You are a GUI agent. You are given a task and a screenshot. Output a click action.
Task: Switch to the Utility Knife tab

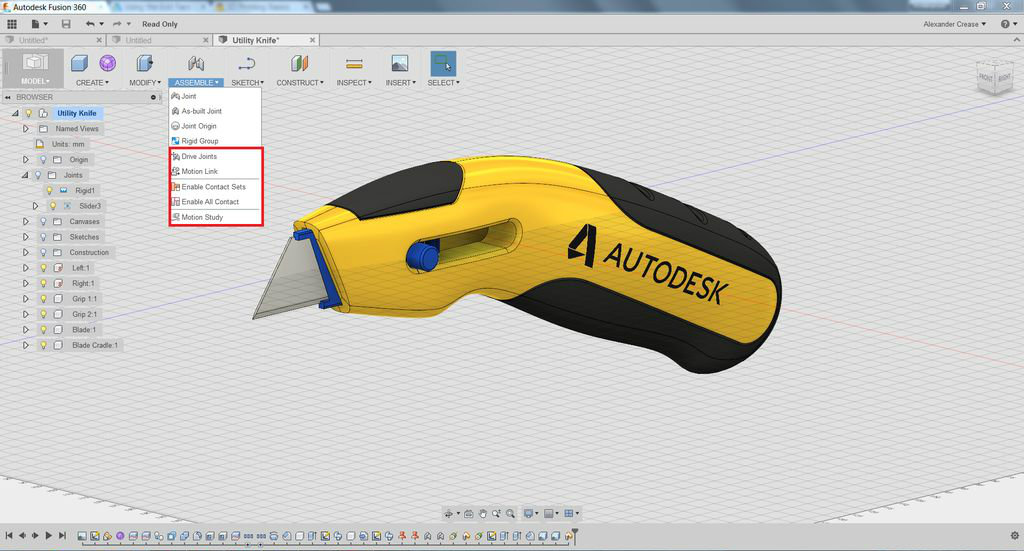[x=255, y=40]
